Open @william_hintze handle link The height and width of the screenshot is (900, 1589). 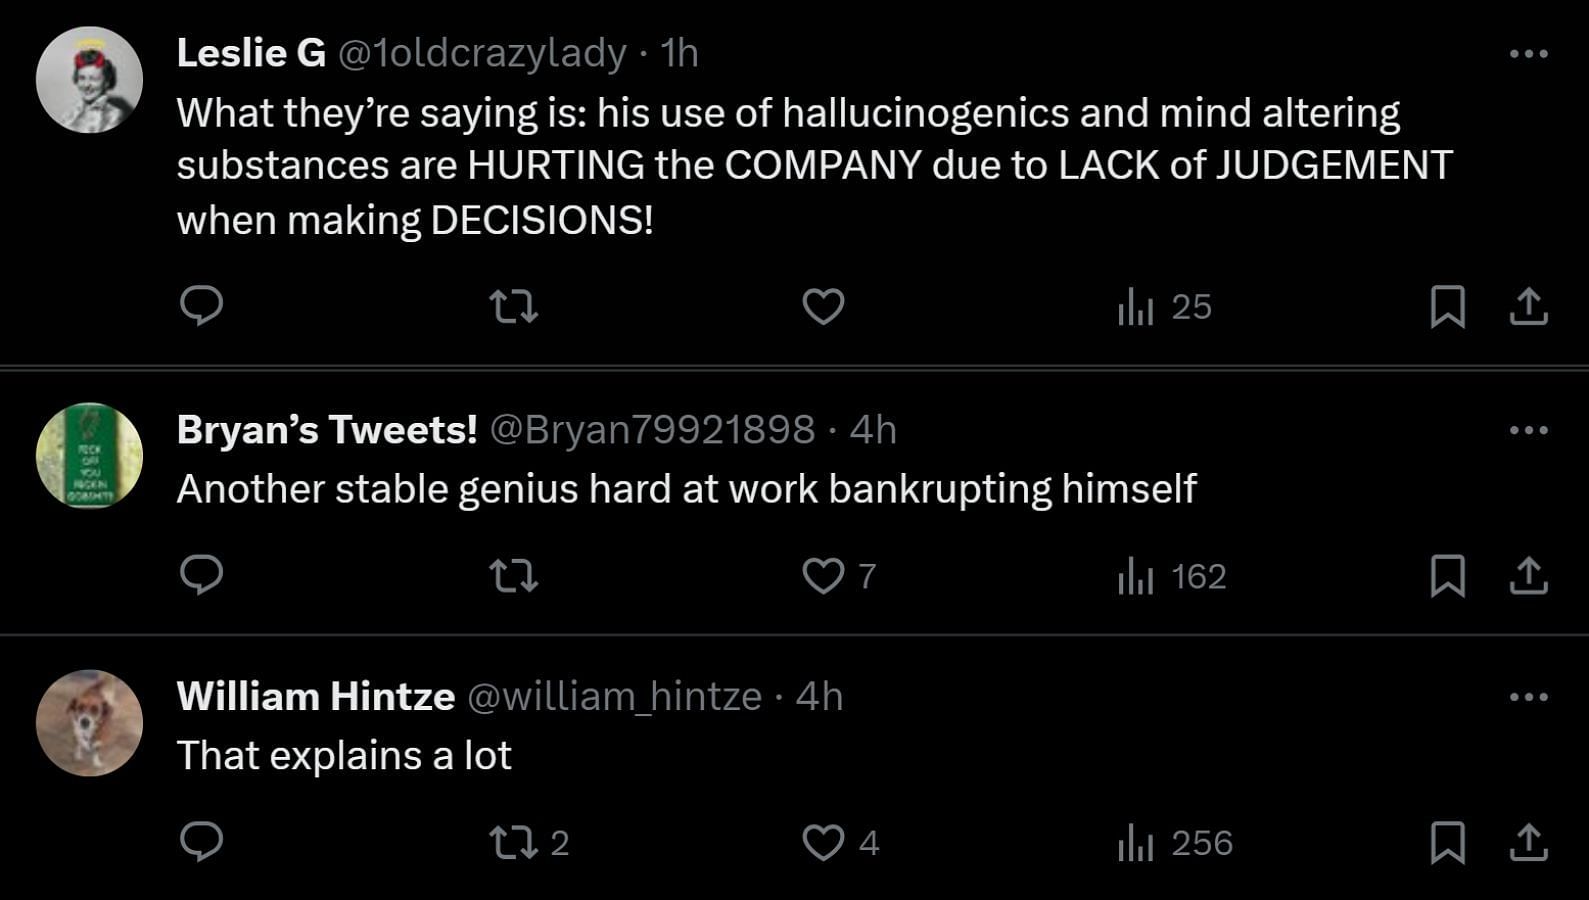[614, 696]
